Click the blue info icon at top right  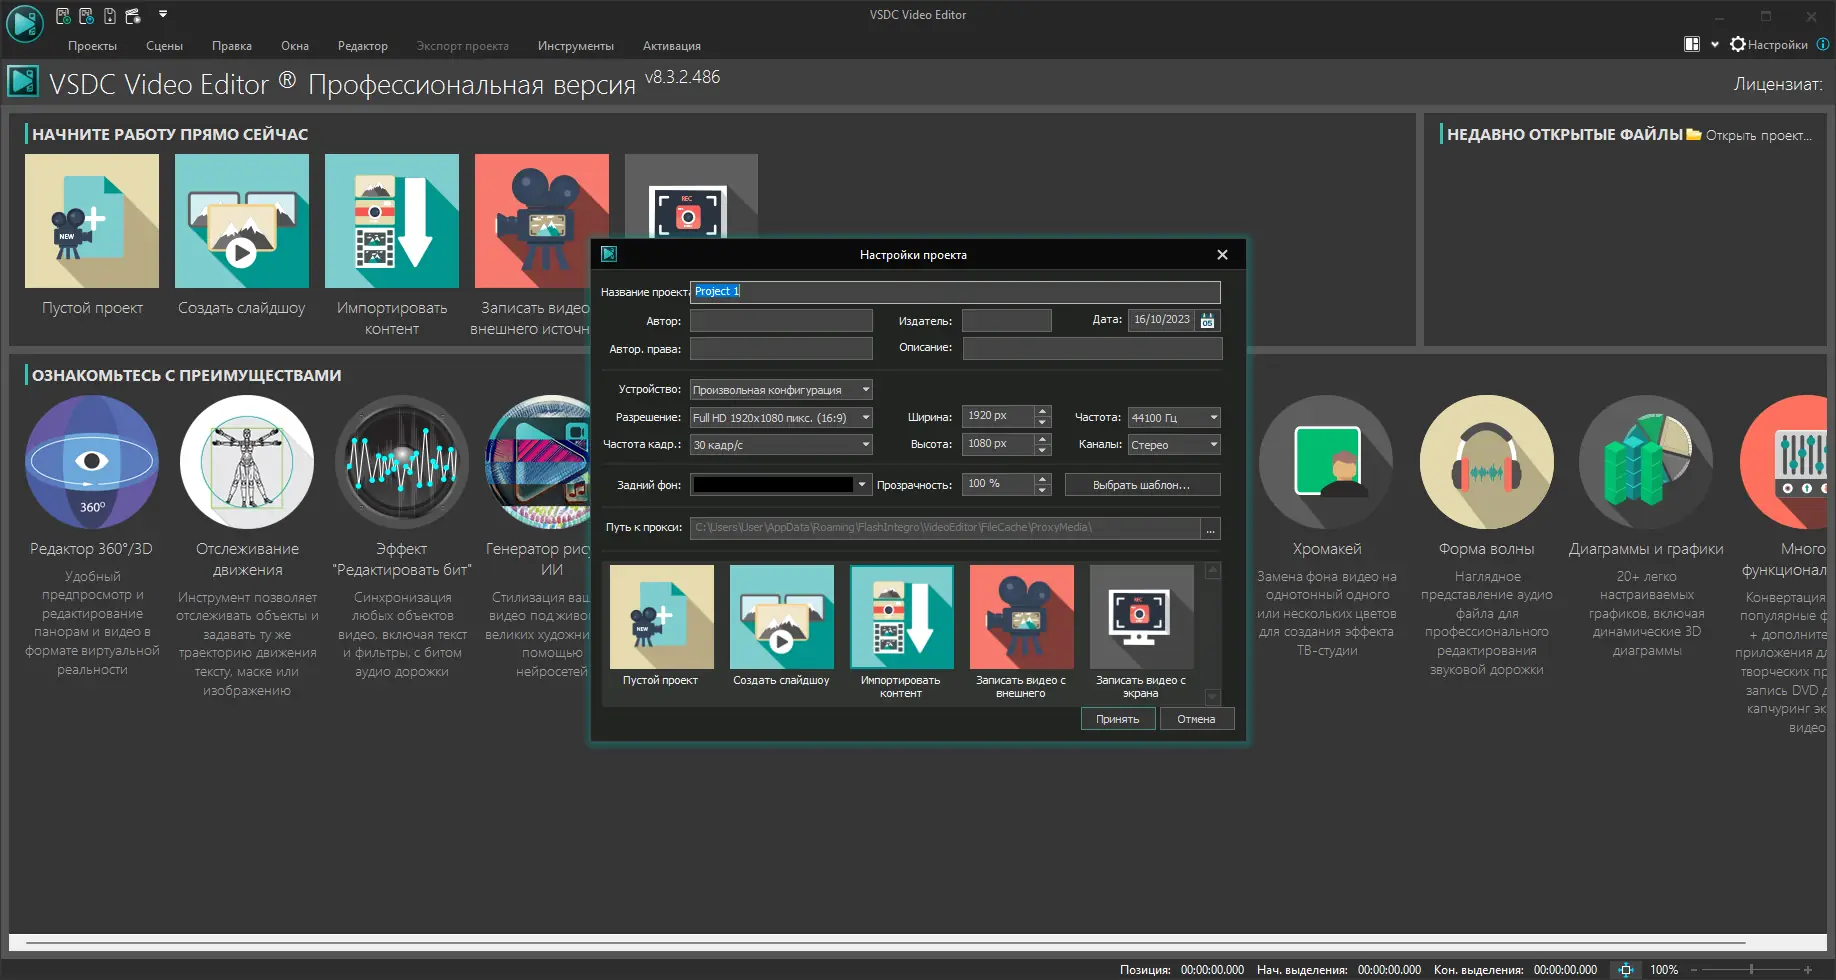point(1823,44)
